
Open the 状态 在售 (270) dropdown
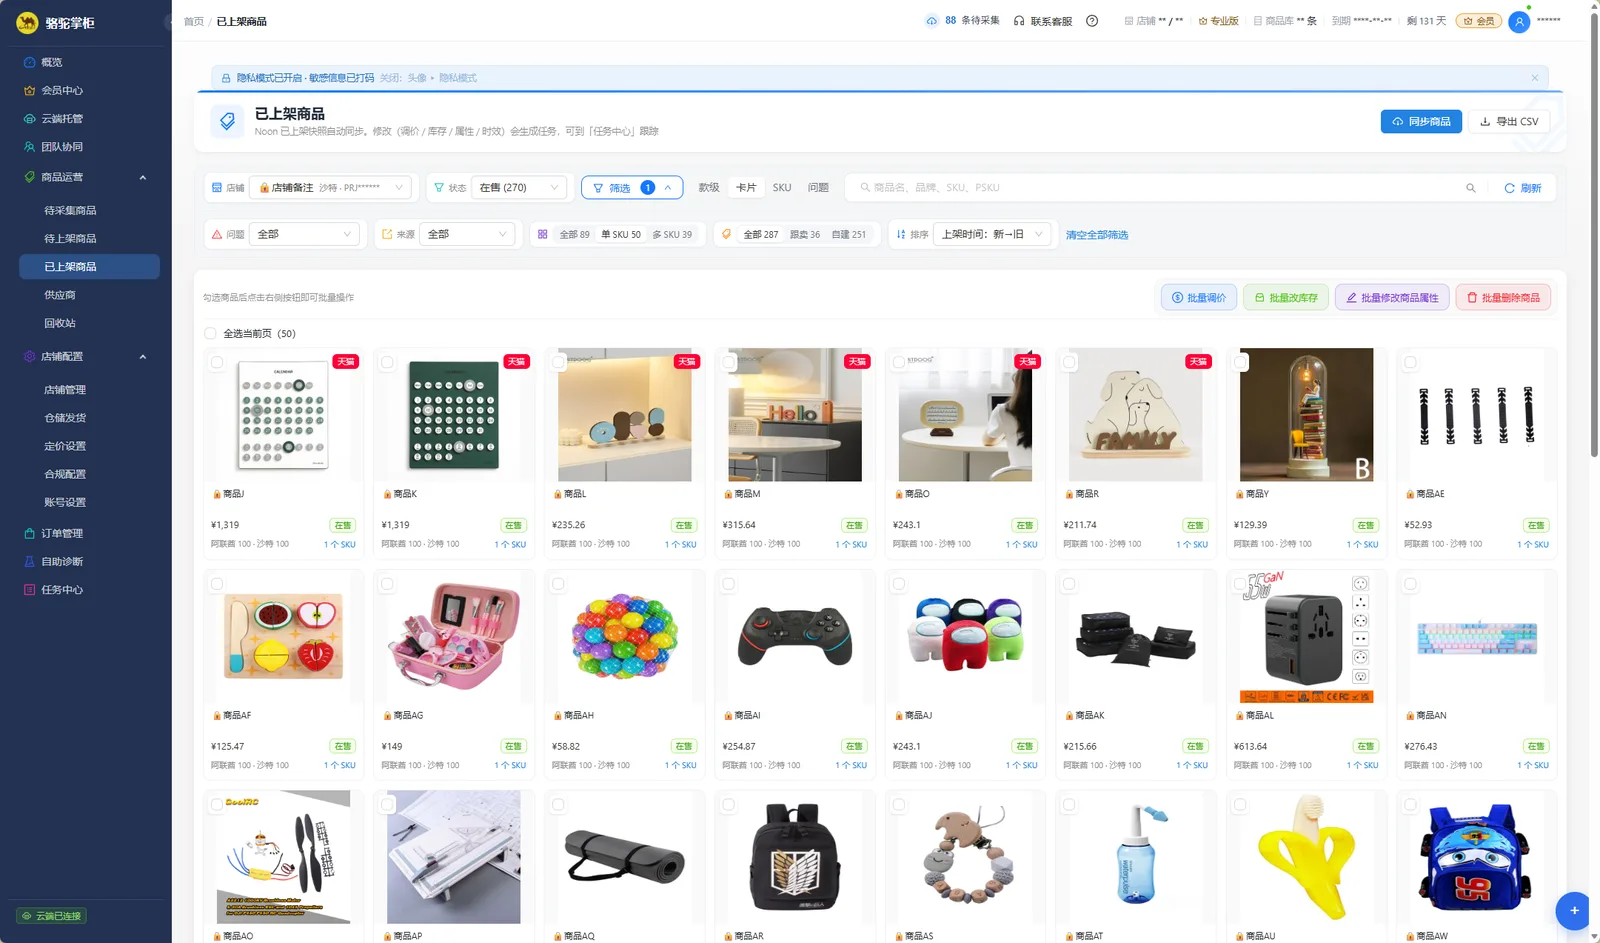pyautogui.click(x=518, y=187)
